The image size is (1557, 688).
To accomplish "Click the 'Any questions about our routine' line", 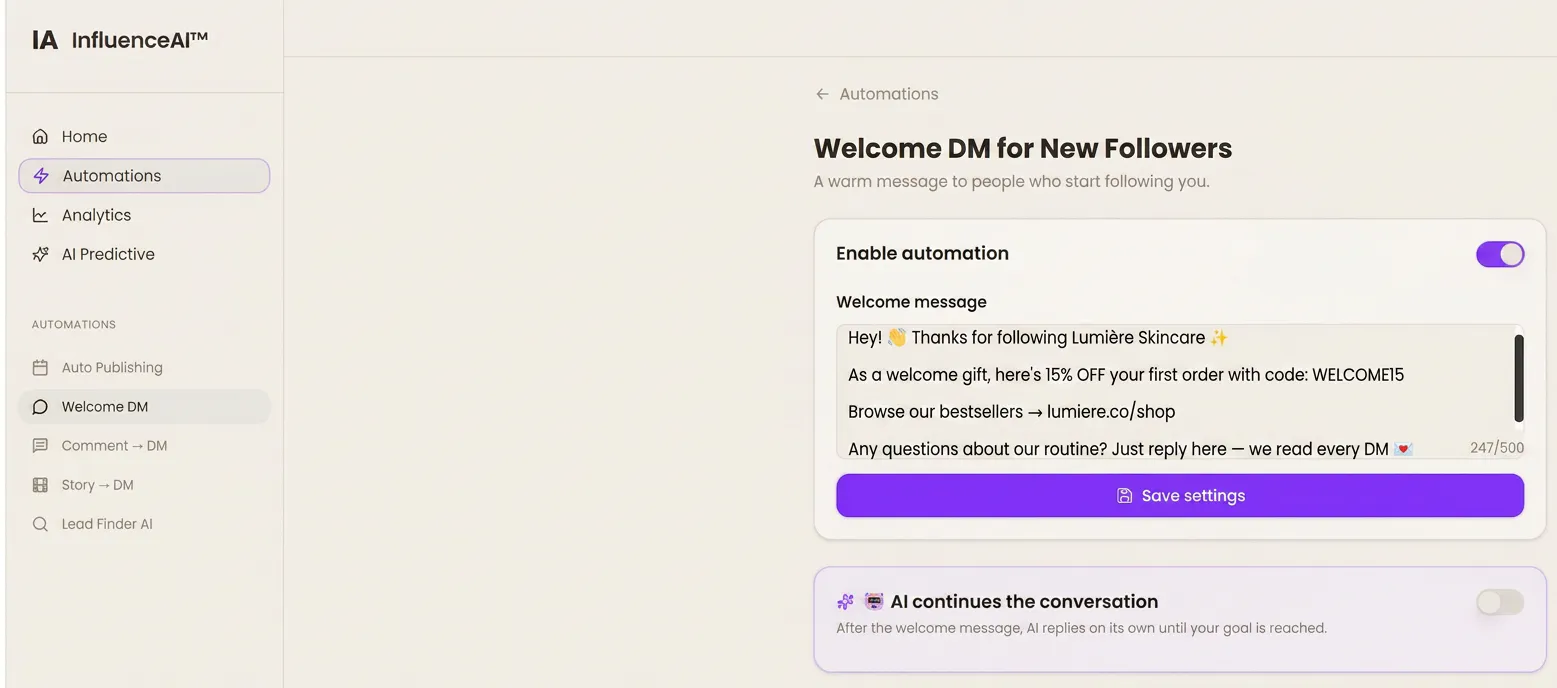I will (1130, 449).
